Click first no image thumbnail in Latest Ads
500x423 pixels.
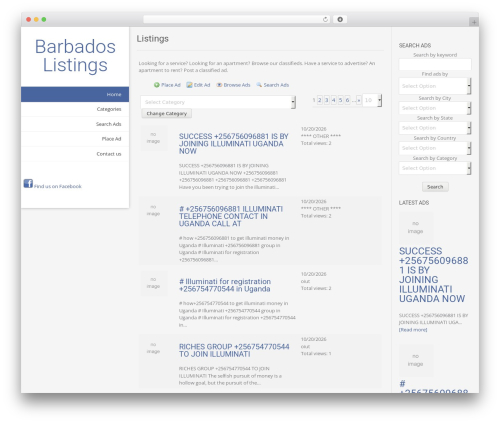pyautogui.click(x=416, y=227)
